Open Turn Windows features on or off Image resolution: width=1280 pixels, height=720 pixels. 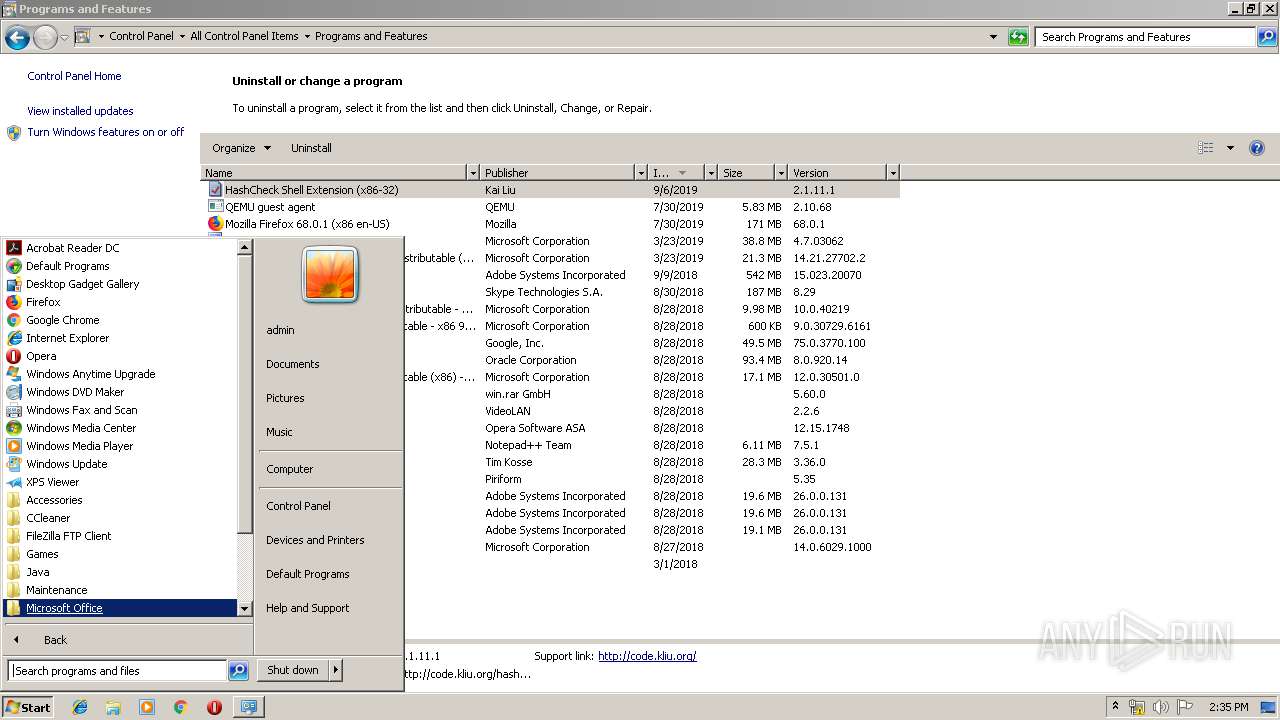tap(106, 132)
